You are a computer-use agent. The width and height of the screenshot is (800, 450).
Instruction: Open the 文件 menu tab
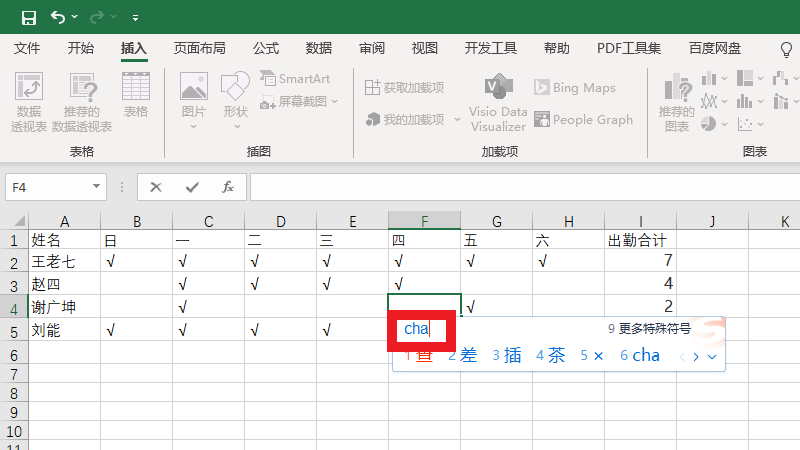(27, 48)
